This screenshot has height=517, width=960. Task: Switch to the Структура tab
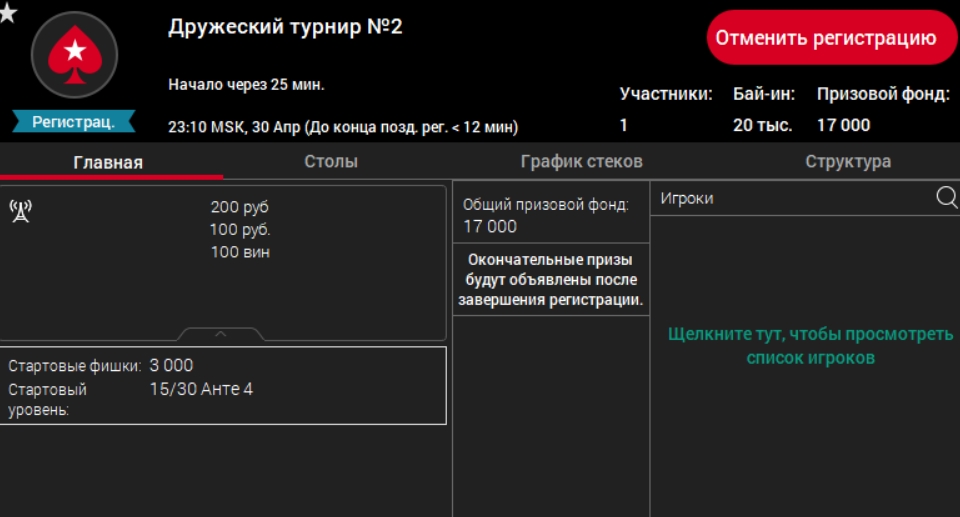point(848,162)
